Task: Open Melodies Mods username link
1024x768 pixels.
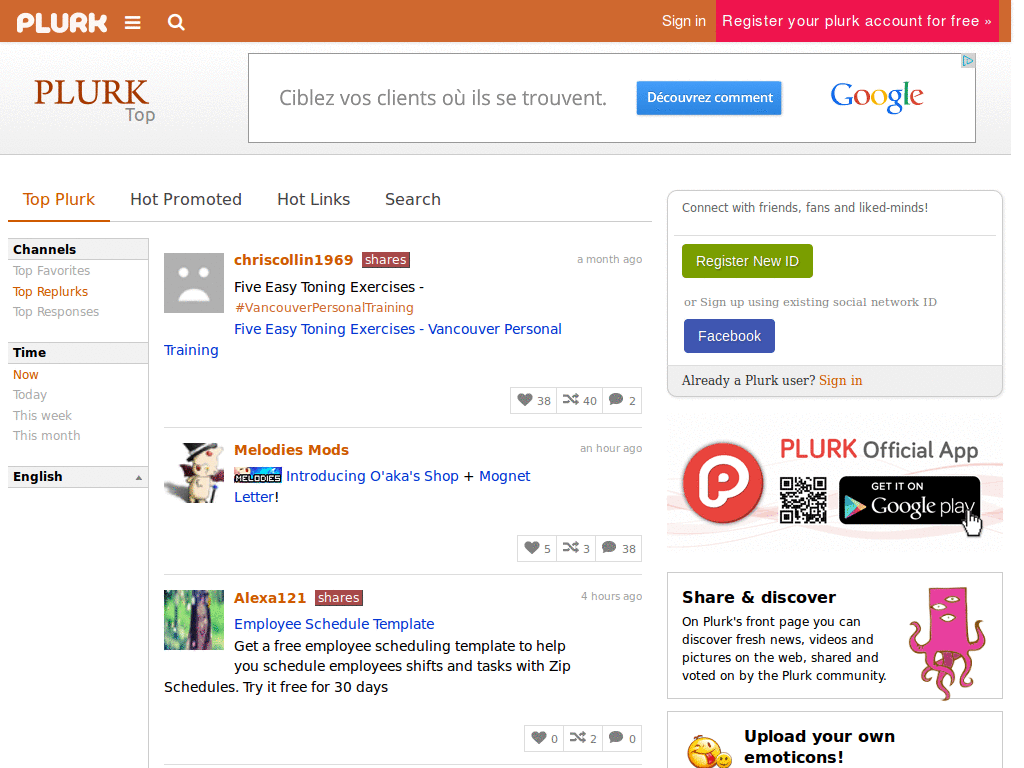Action: (x=291, y=450)
